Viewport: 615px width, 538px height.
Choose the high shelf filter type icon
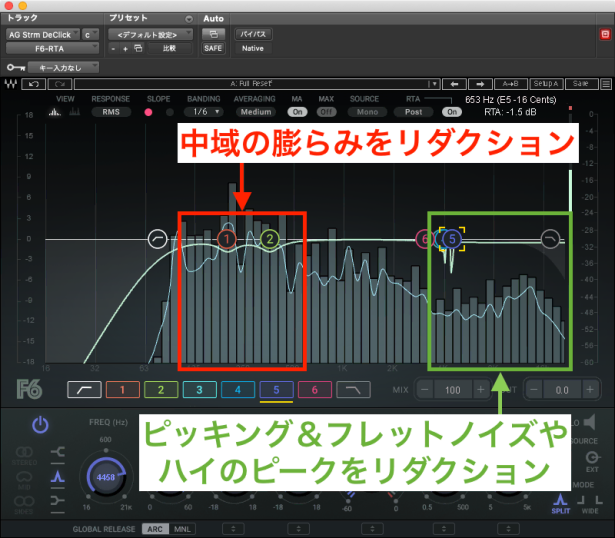[x=58, y=501]
